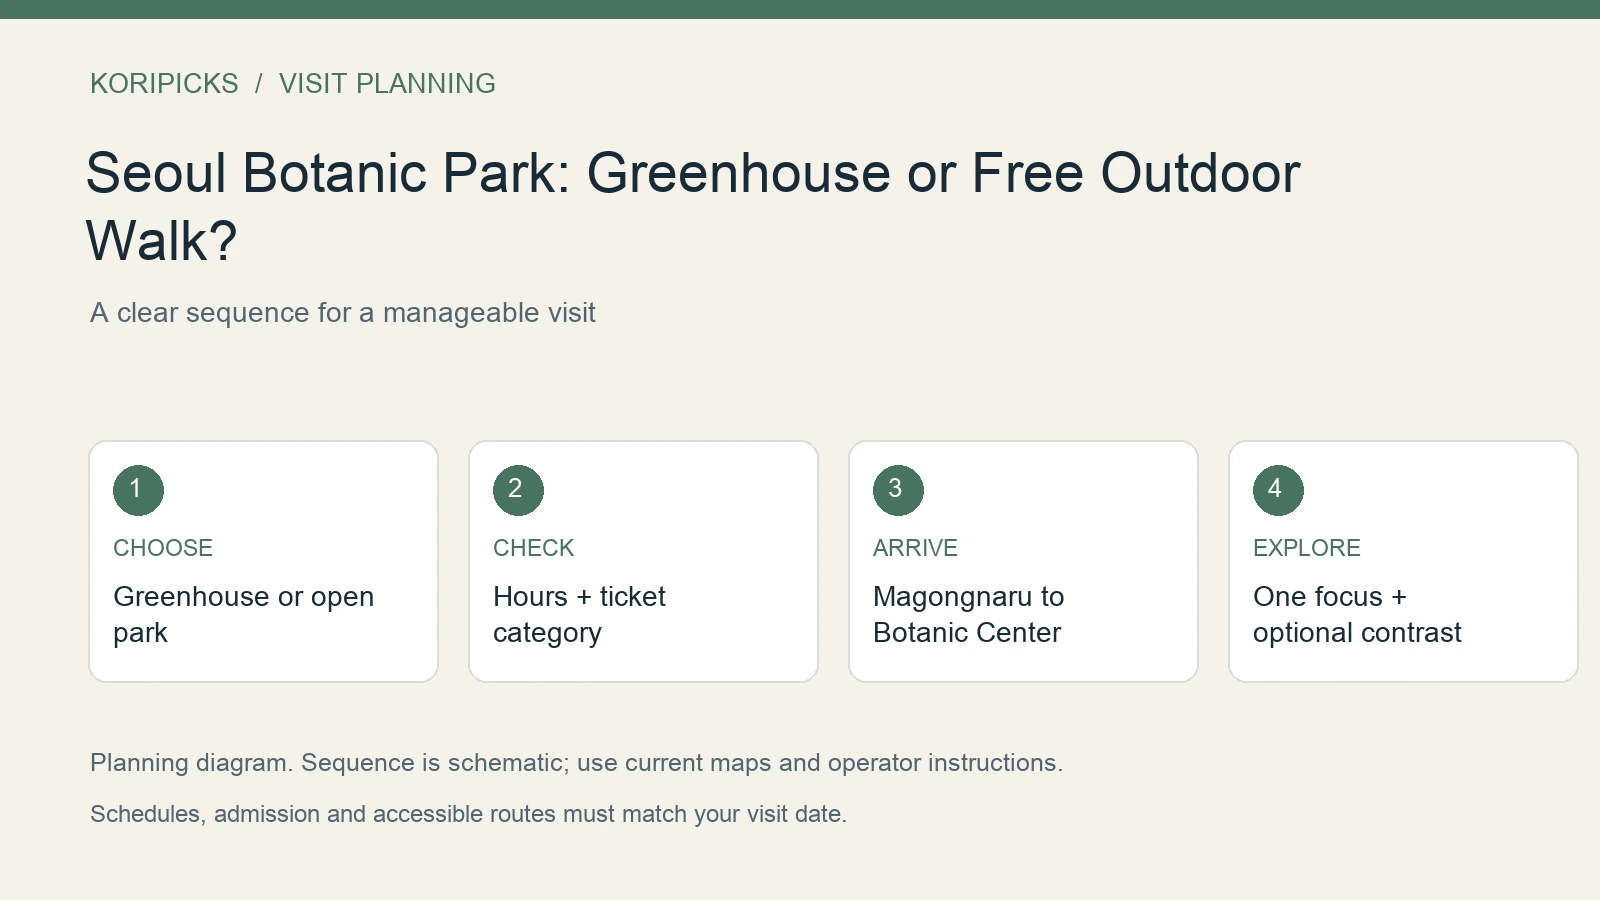
Task: Select the EXPLORE label
Action: [1307, 548]
